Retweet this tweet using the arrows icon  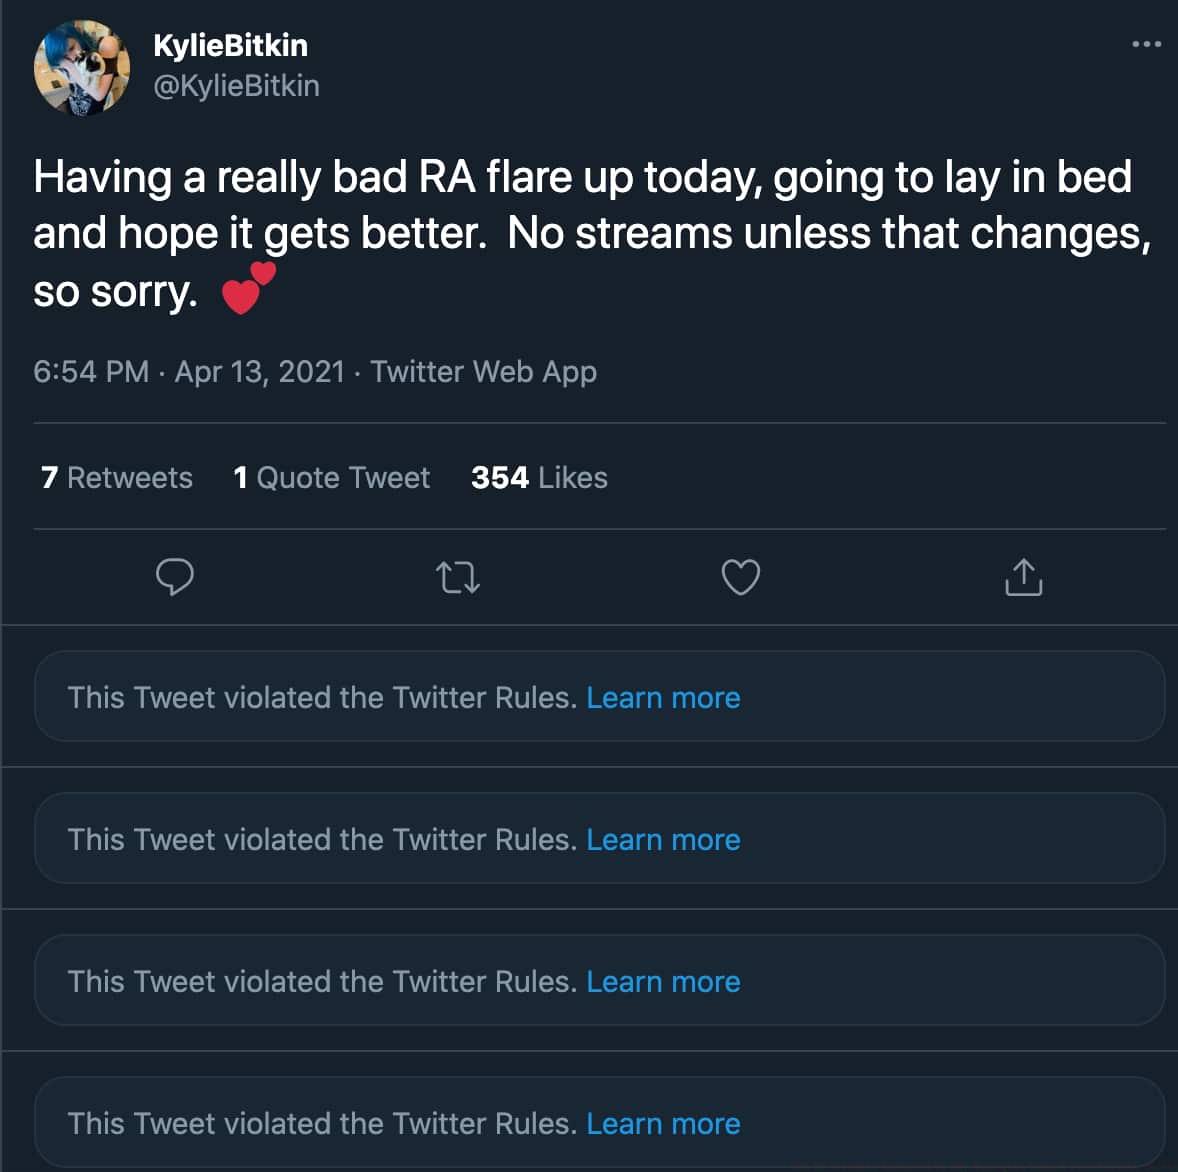point(459,577)
